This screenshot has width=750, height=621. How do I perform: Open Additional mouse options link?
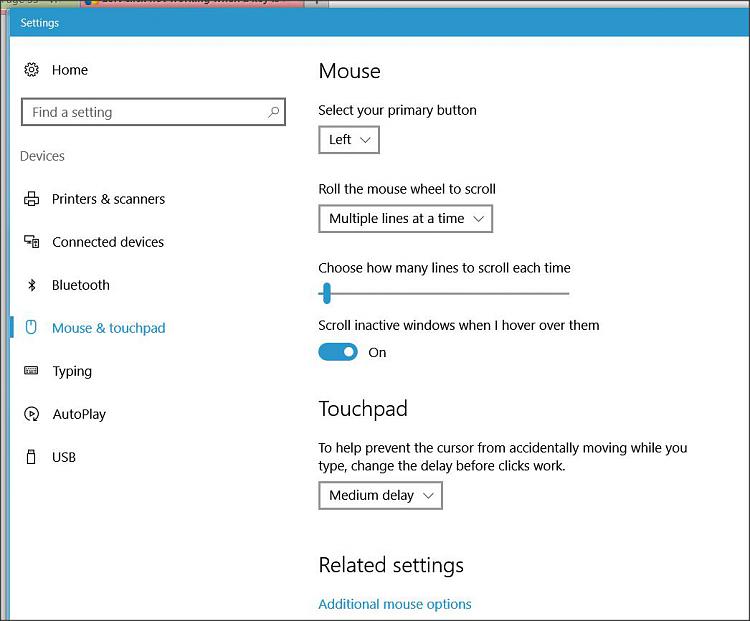click(x=395, y=604)
